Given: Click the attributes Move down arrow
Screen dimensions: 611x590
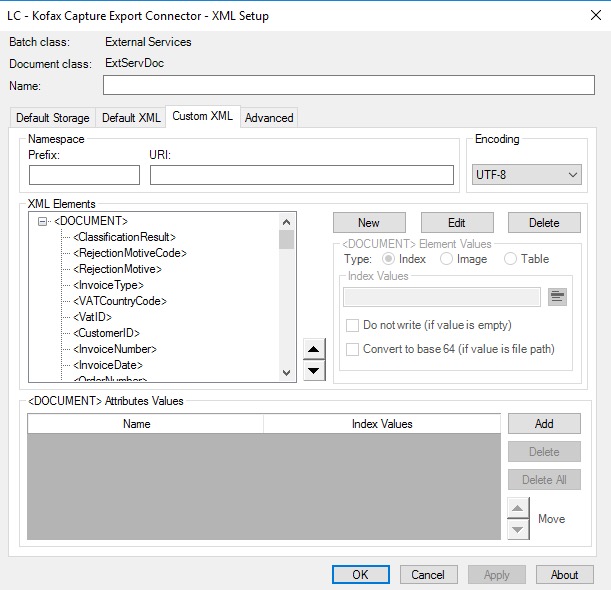Looking at the screenshot, I should 518,529.
